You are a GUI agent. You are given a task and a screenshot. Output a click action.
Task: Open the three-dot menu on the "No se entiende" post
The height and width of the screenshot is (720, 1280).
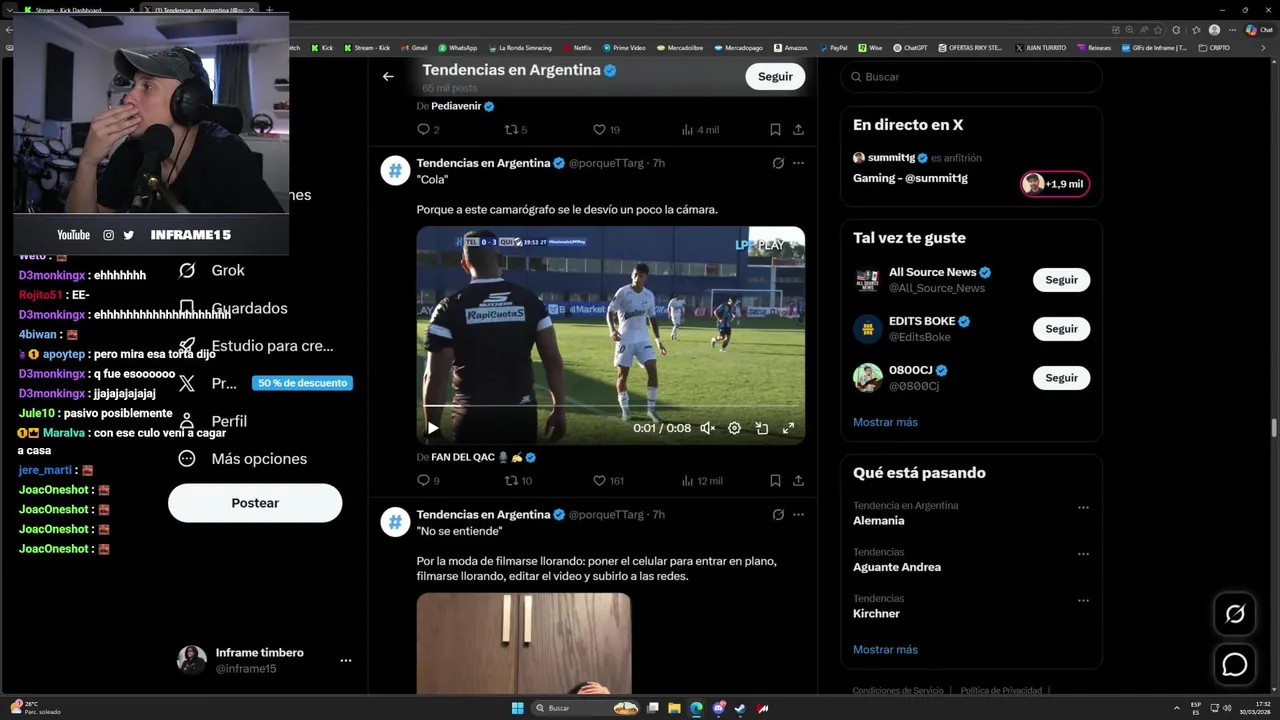point(798,515)
